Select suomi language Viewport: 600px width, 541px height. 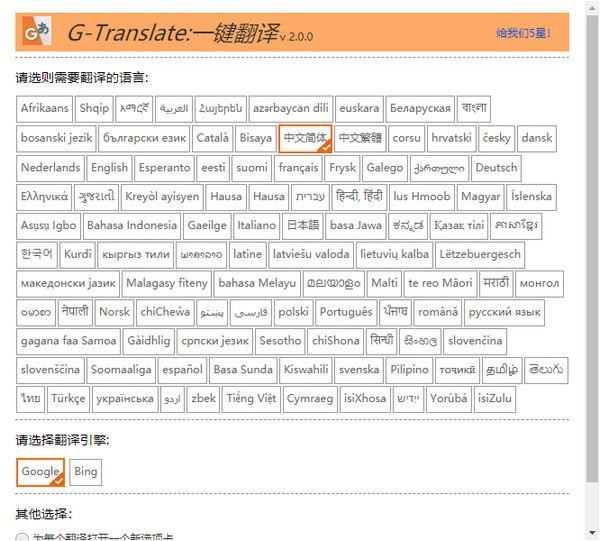pos(252,168)
